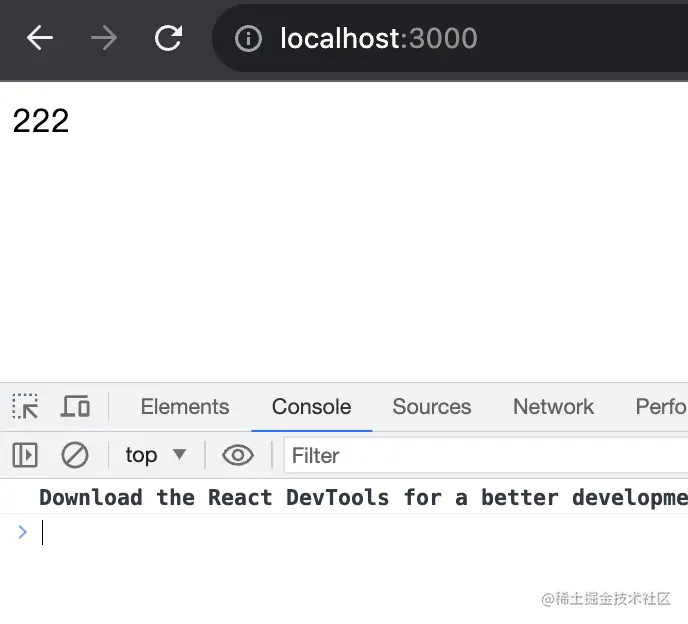Open the Sources tab

432,407
